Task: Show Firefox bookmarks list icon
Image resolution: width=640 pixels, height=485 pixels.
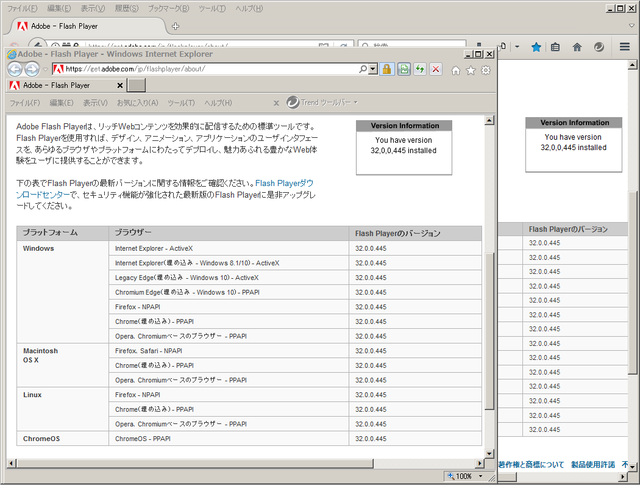Action: coord(555,47)
